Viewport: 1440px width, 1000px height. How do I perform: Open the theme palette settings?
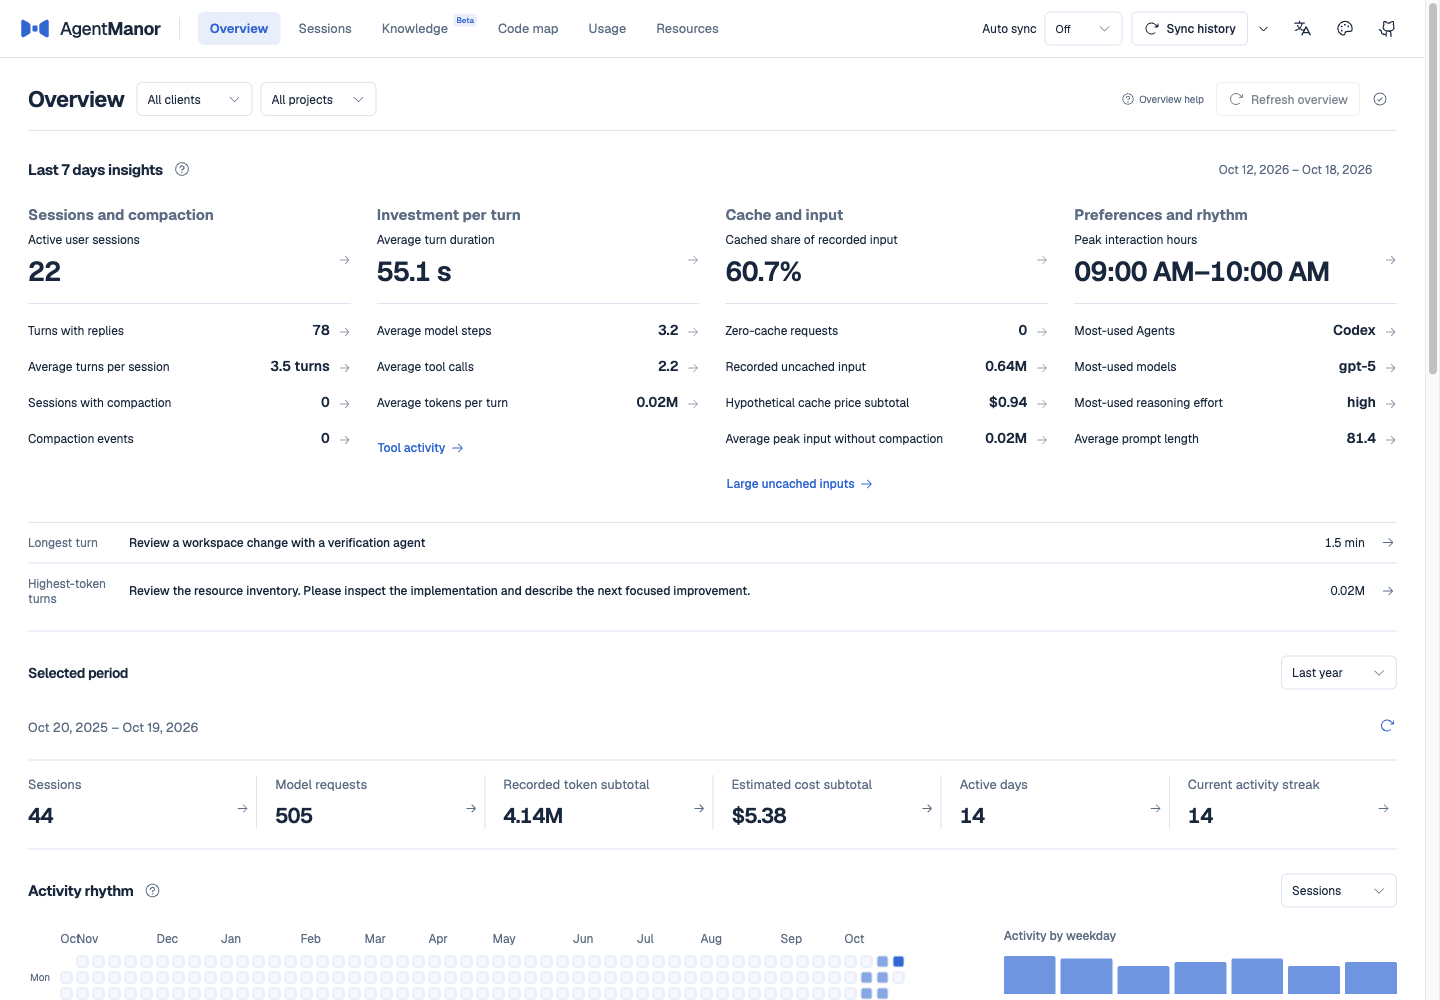pyautogui.click(x=1345, y=29)
